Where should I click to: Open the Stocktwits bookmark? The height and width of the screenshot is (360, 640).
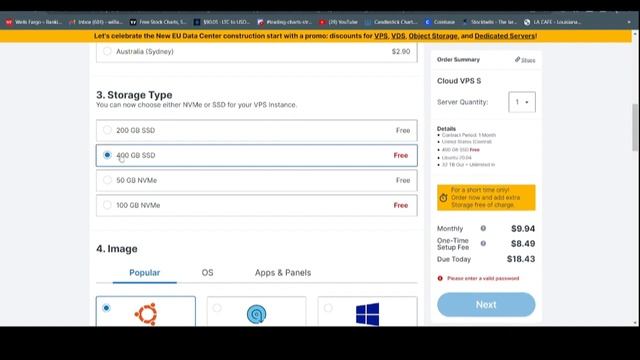[490, 22]
